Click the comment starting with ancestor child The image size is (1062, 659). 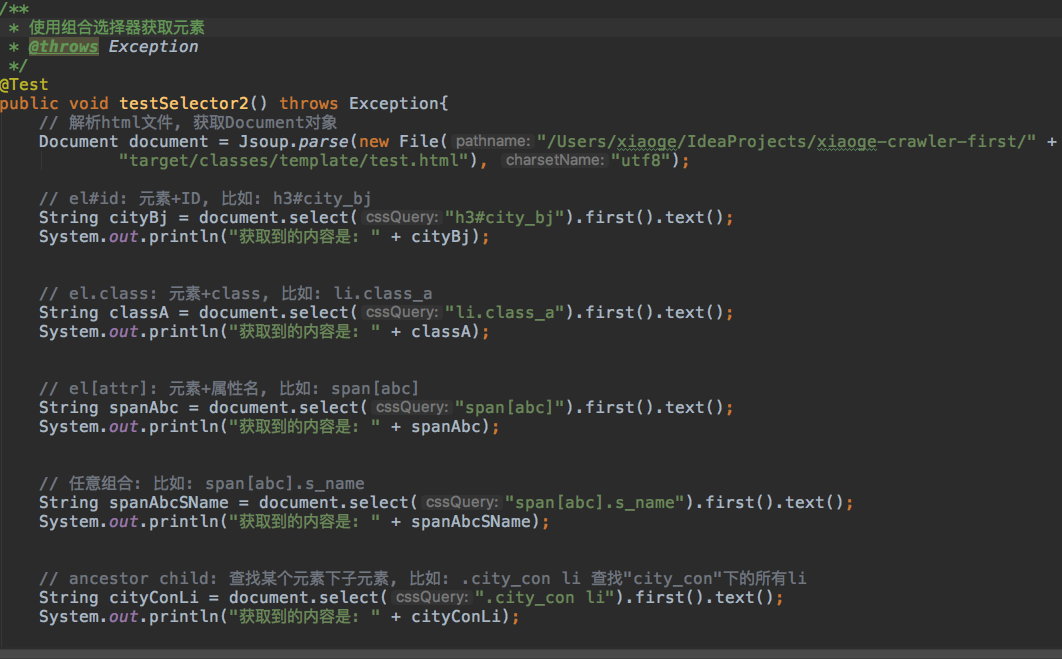(423, 578)
